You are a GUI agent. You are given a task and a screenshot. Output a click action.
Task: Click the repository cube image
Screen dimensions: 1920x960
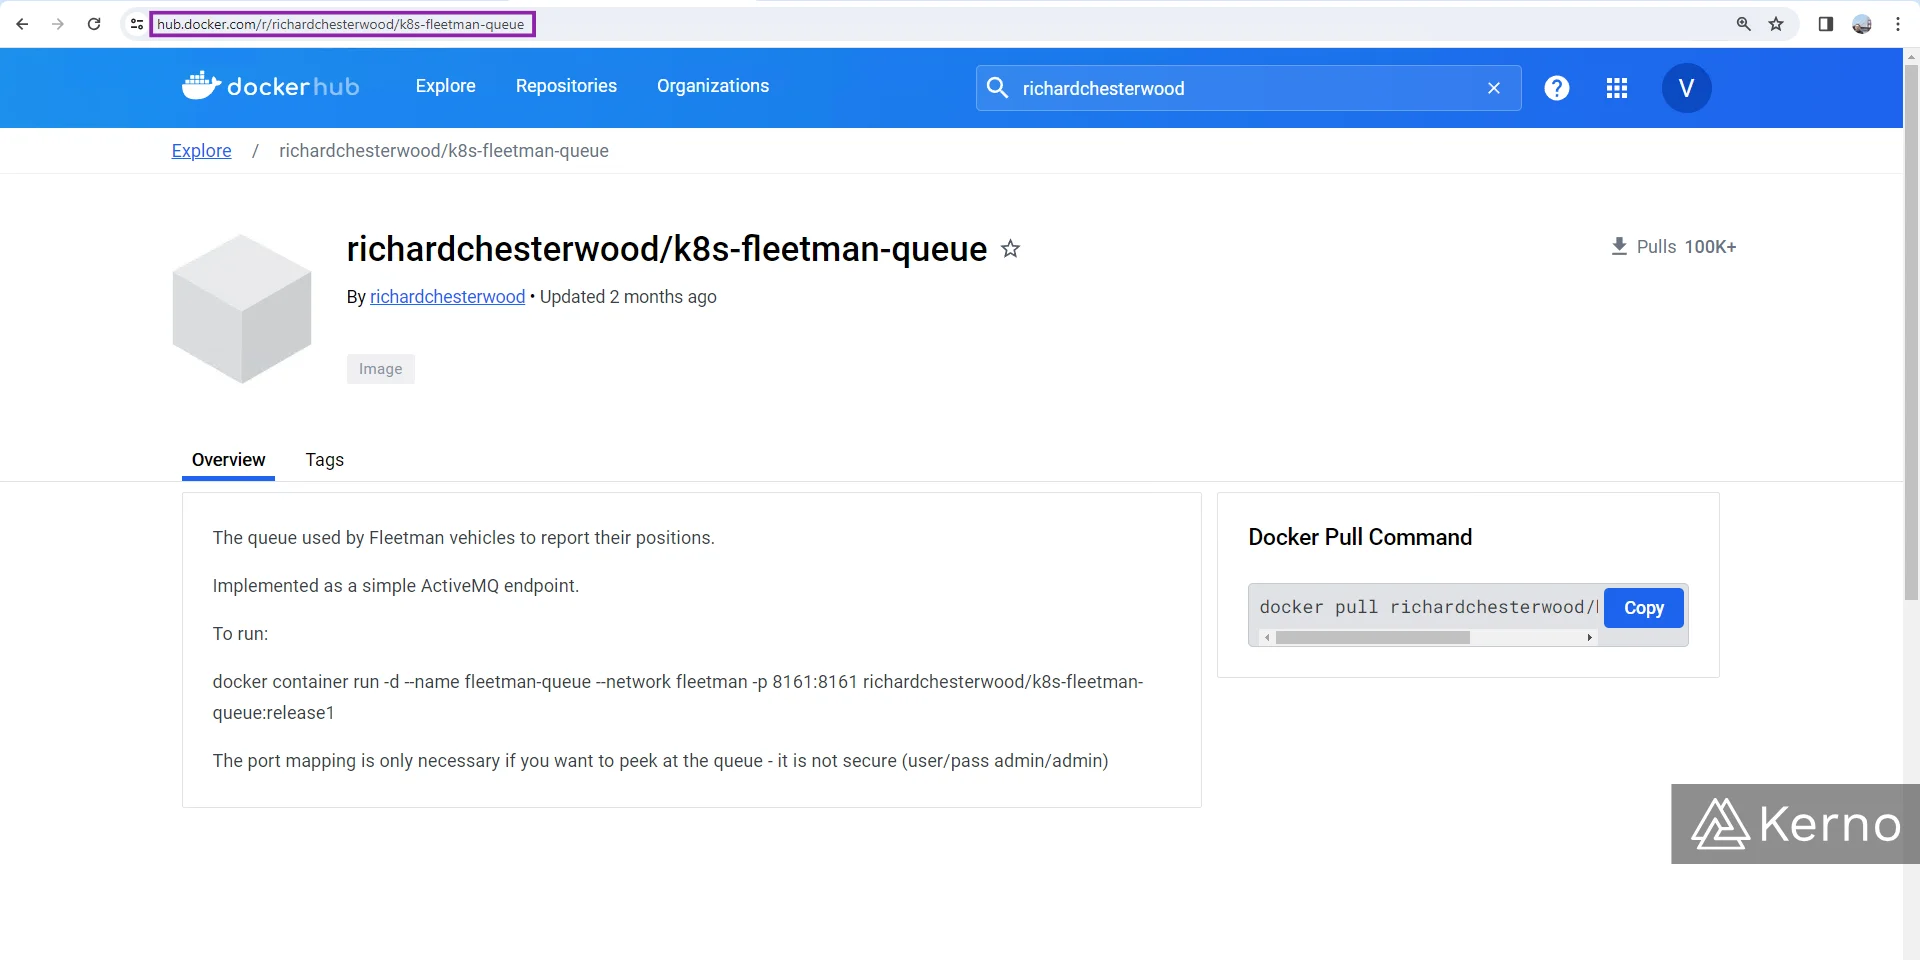coord(242,309)
